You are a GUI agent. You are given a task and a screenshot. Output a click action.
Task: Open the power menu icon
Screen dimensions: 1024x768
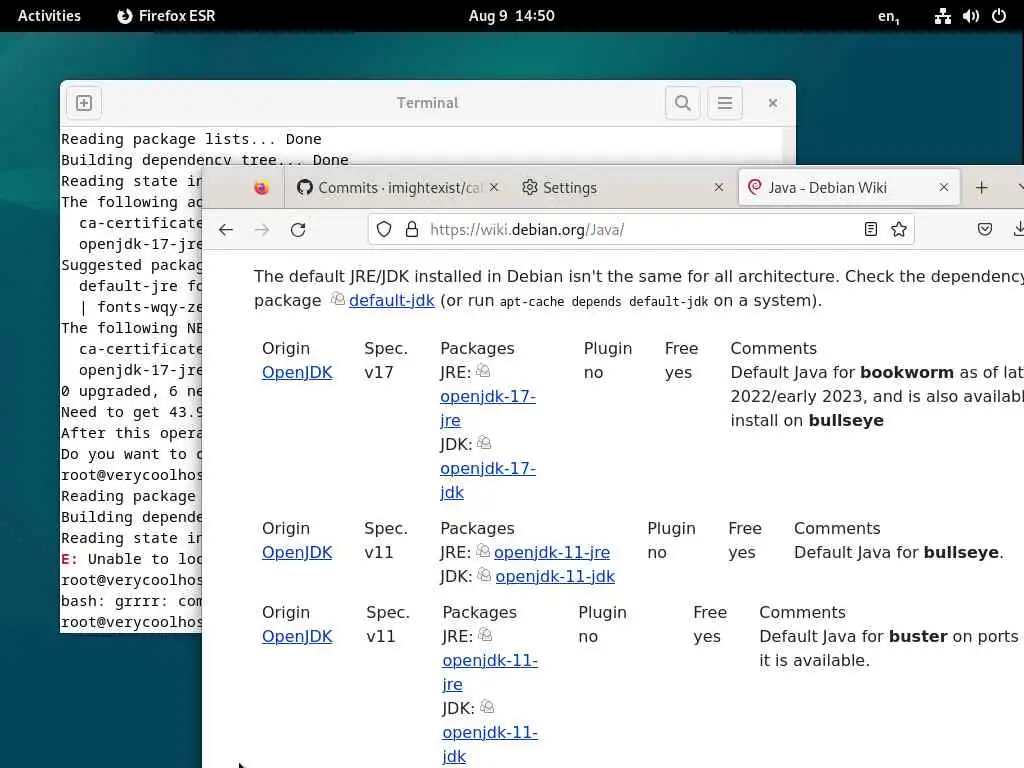(999, 16)
